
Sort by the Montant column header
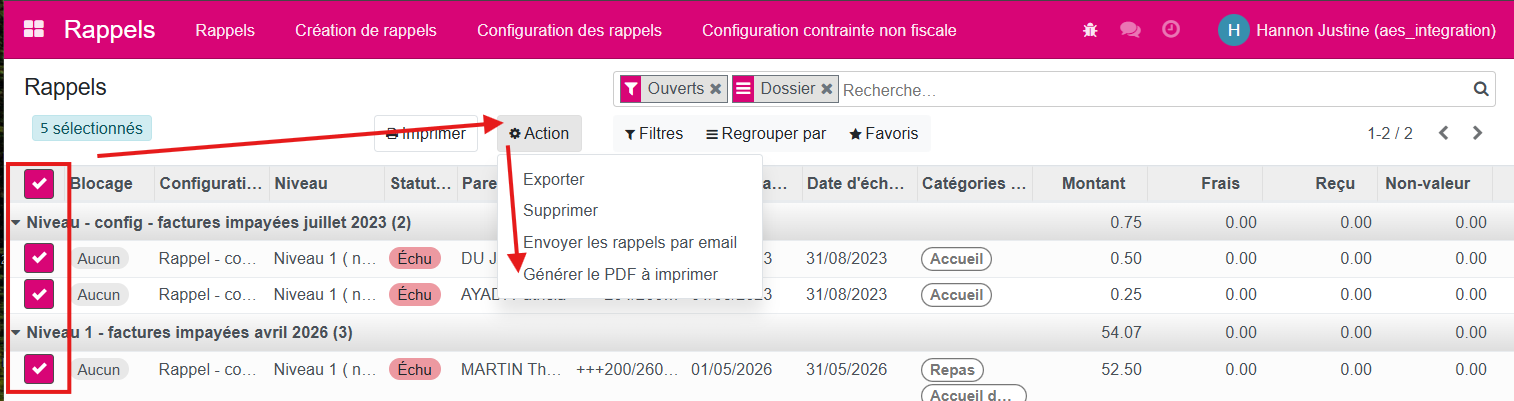1093,183
